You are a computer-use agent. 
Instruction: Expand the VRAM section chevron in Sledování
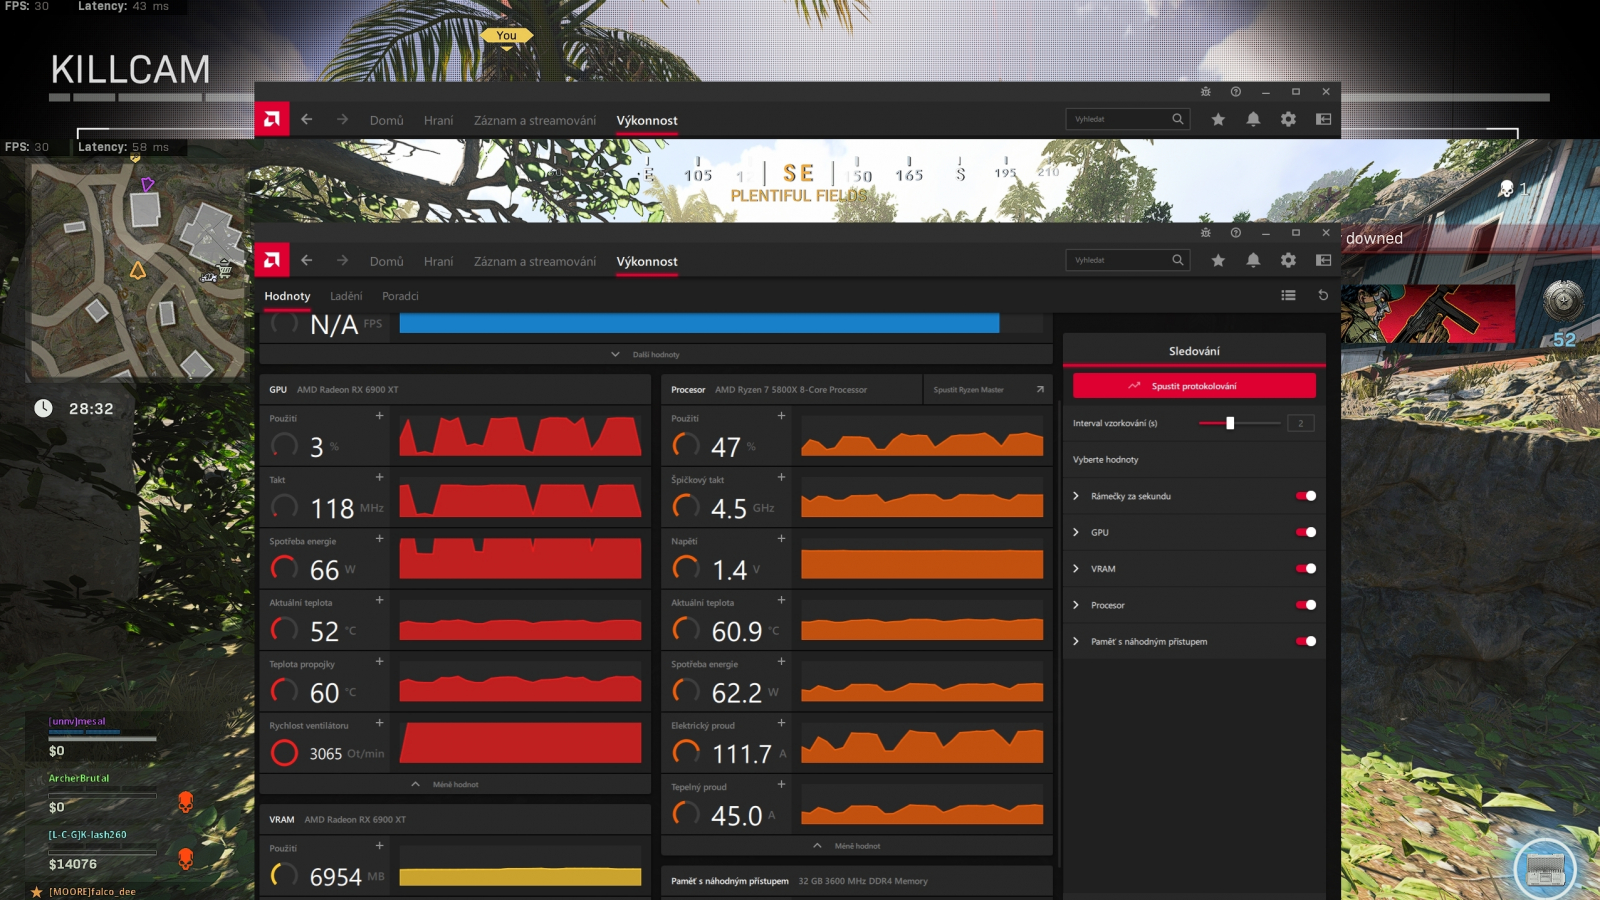pos(1076,568)
